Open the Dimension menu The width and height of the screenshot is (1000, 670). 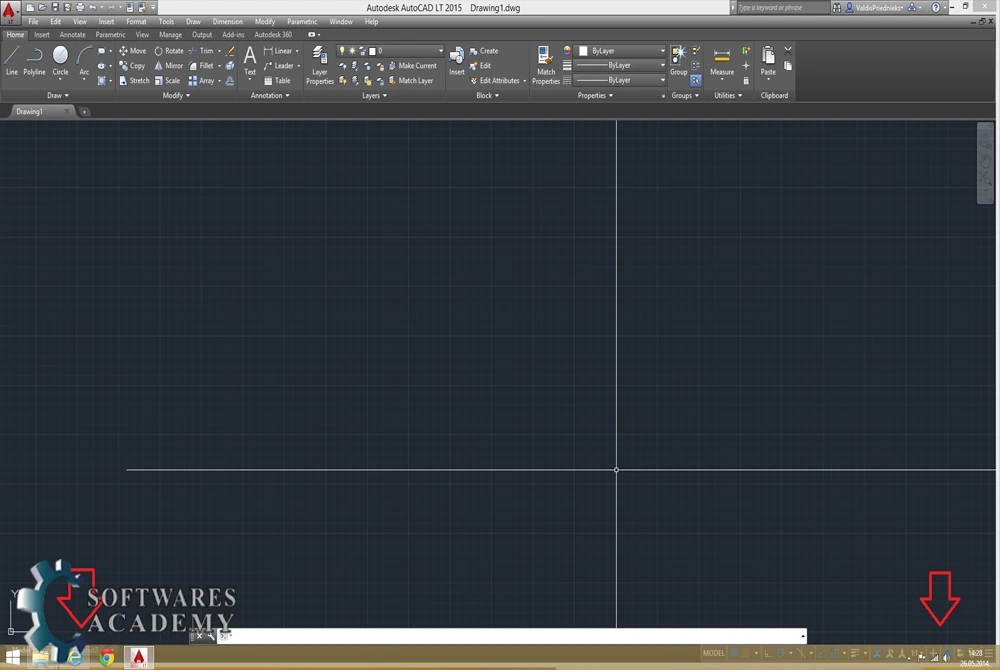click(227, 22)
